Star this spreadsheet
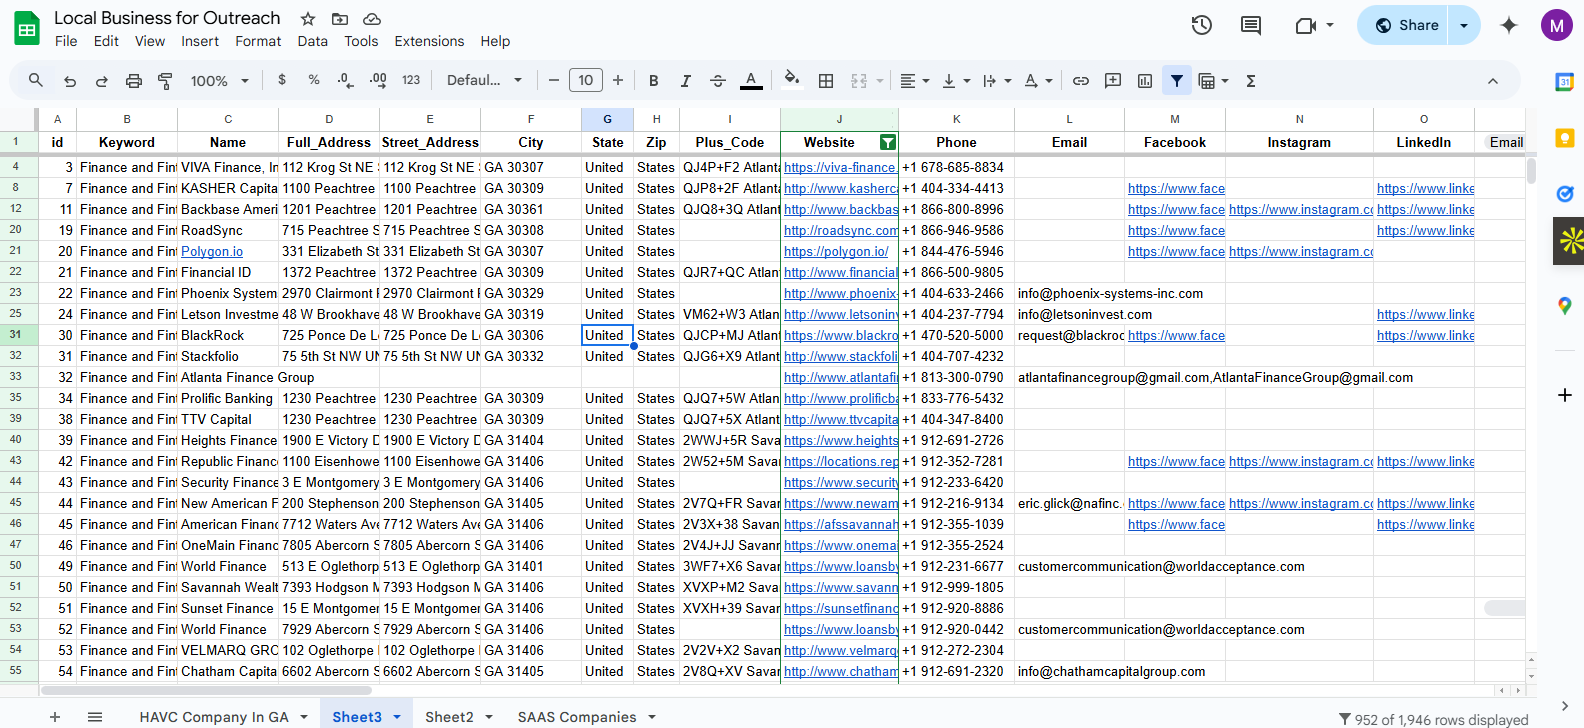This screenshot has height=728, width=1584. click(x=308, y=19)
